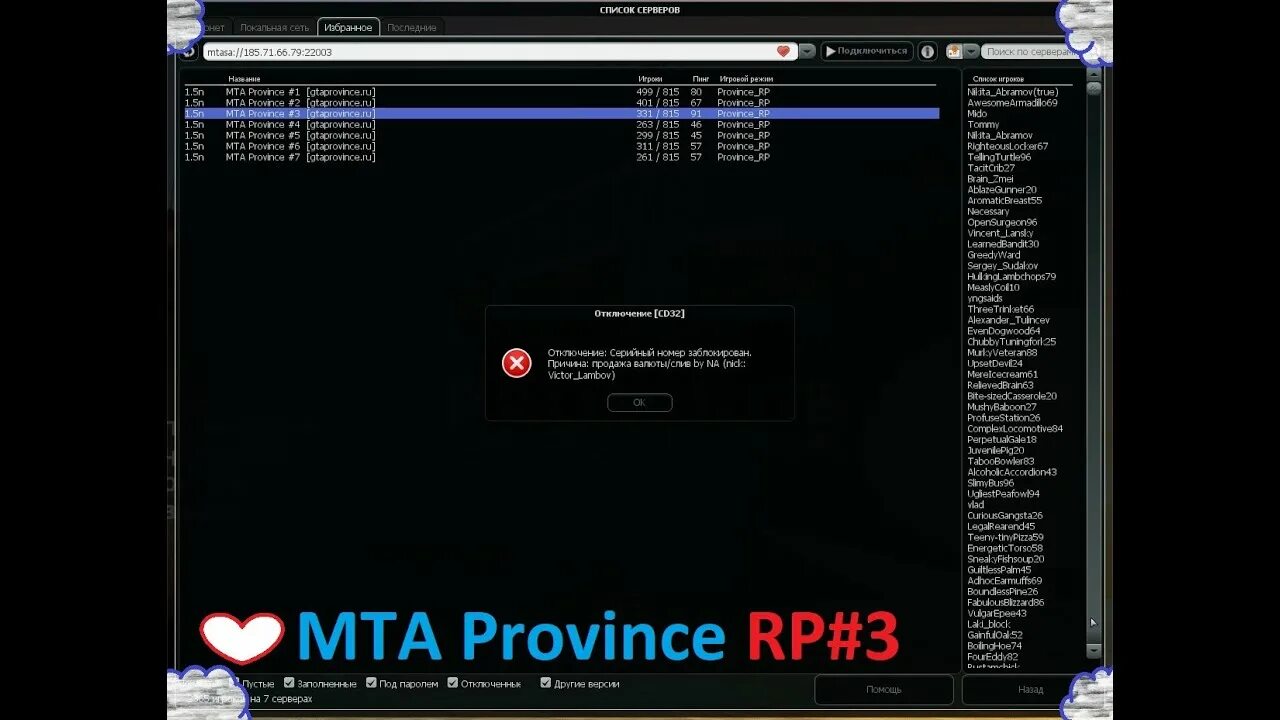Sort by the Пинг column header
1280x720 pixels.
pos(701,78)
